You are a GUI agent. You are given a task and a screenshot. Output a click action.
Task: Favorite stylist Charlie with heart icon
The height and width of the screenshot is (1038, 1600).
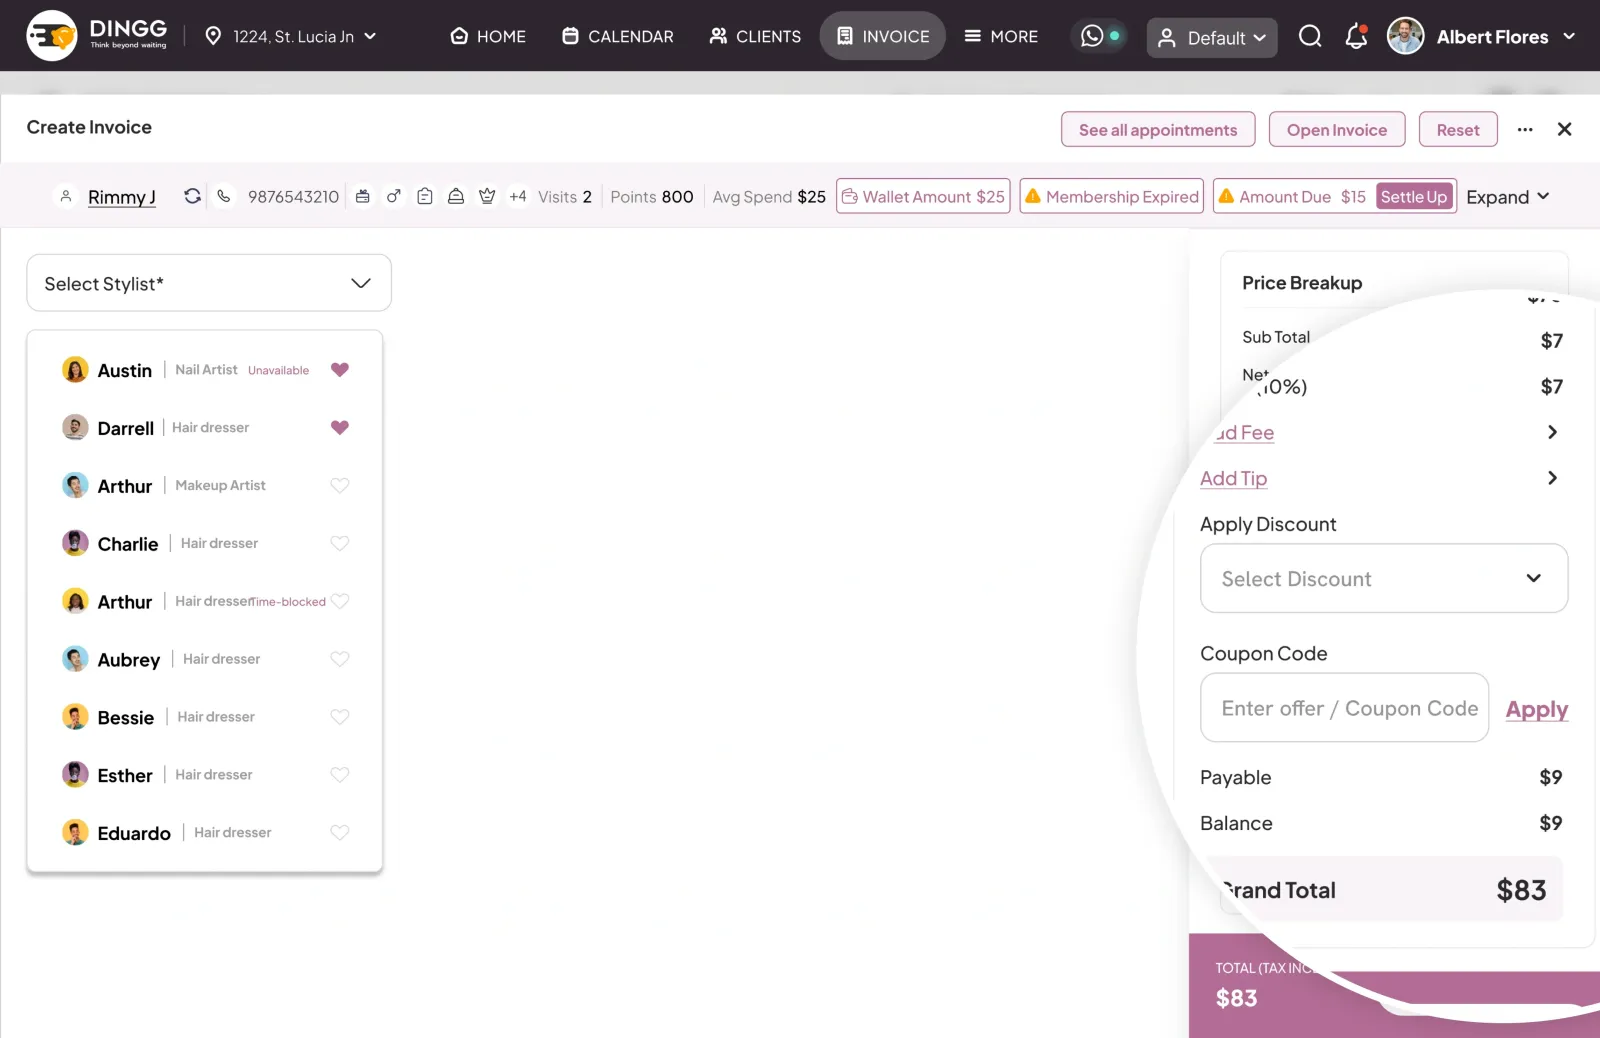pos(340,544)
